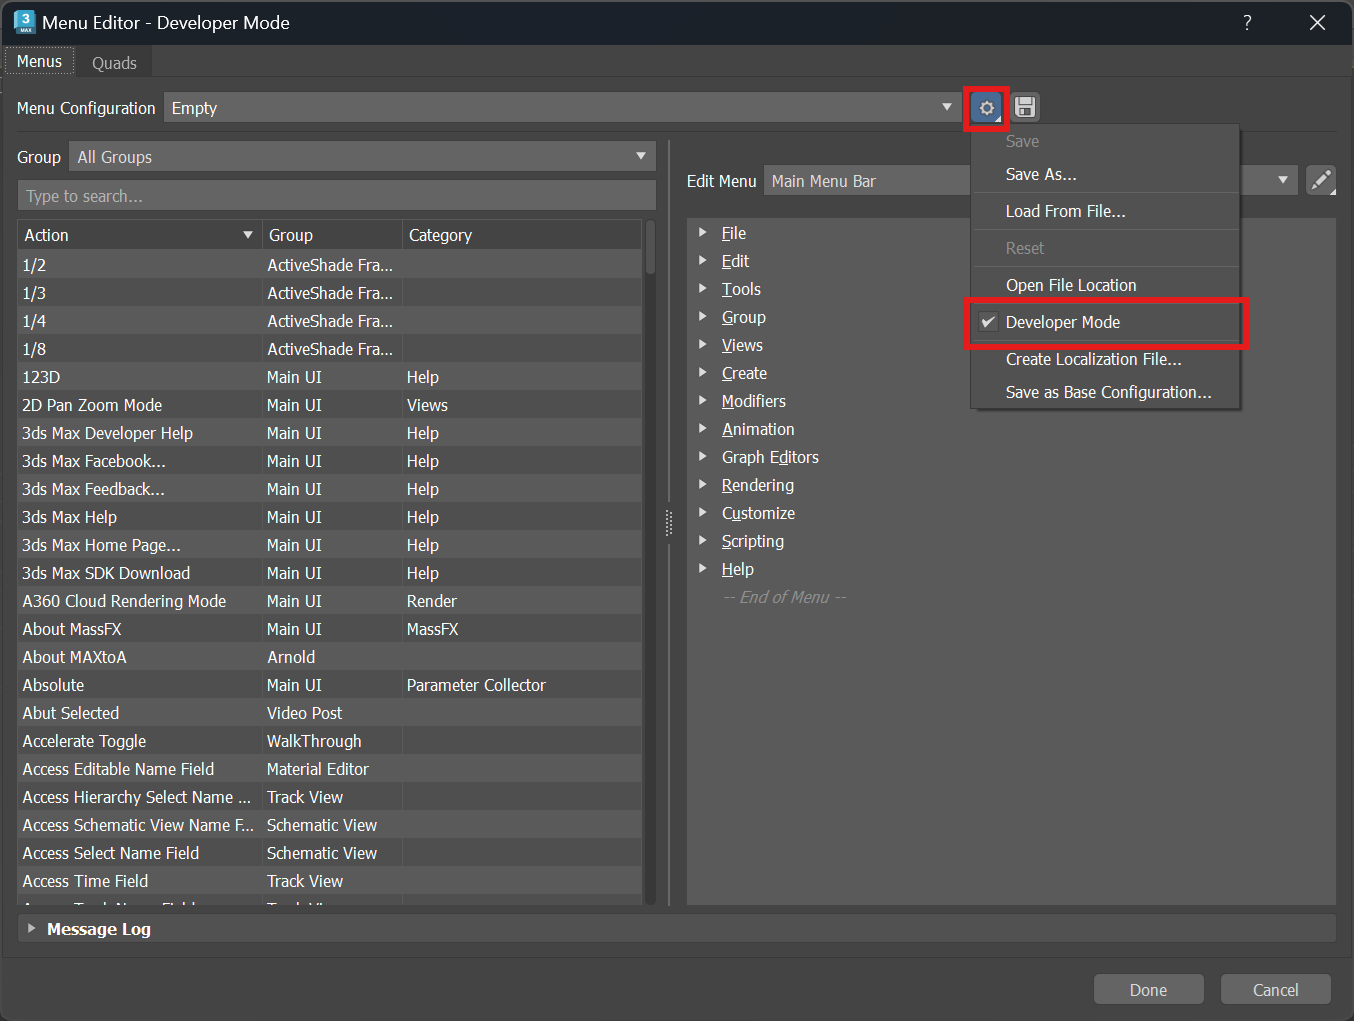Select the Access Select Name Field action
The image size is (1354, 1021).
(330, 853)
